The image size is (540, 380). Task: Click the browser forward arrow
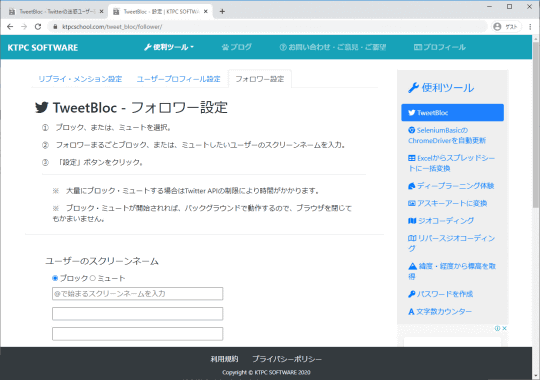coord(24,27)
